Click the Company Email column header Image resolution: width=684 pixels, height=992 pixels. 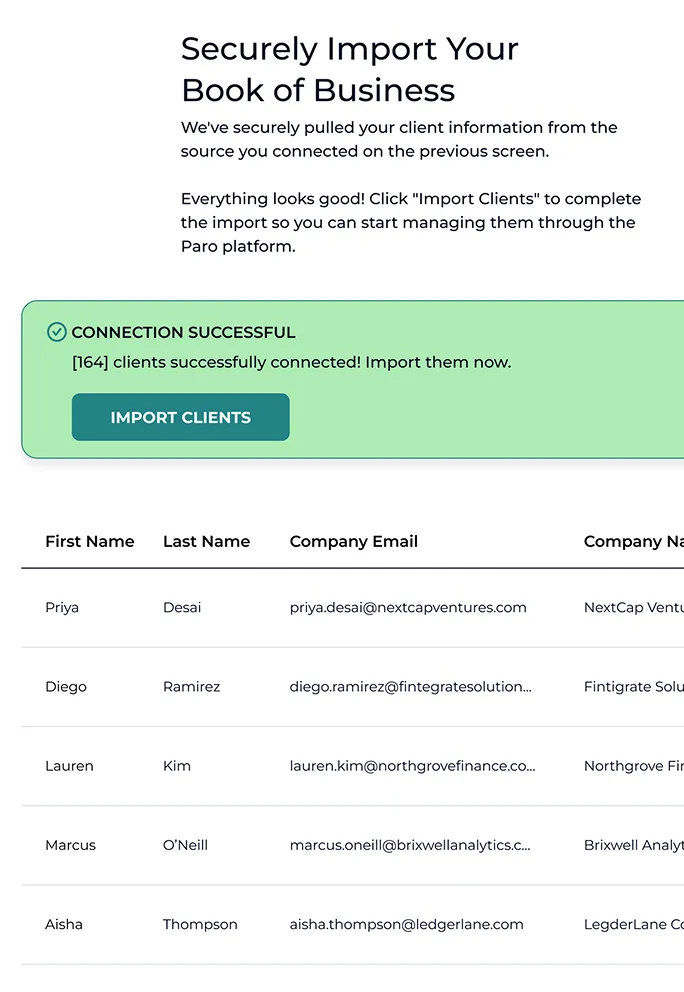(x=353, y=541)
